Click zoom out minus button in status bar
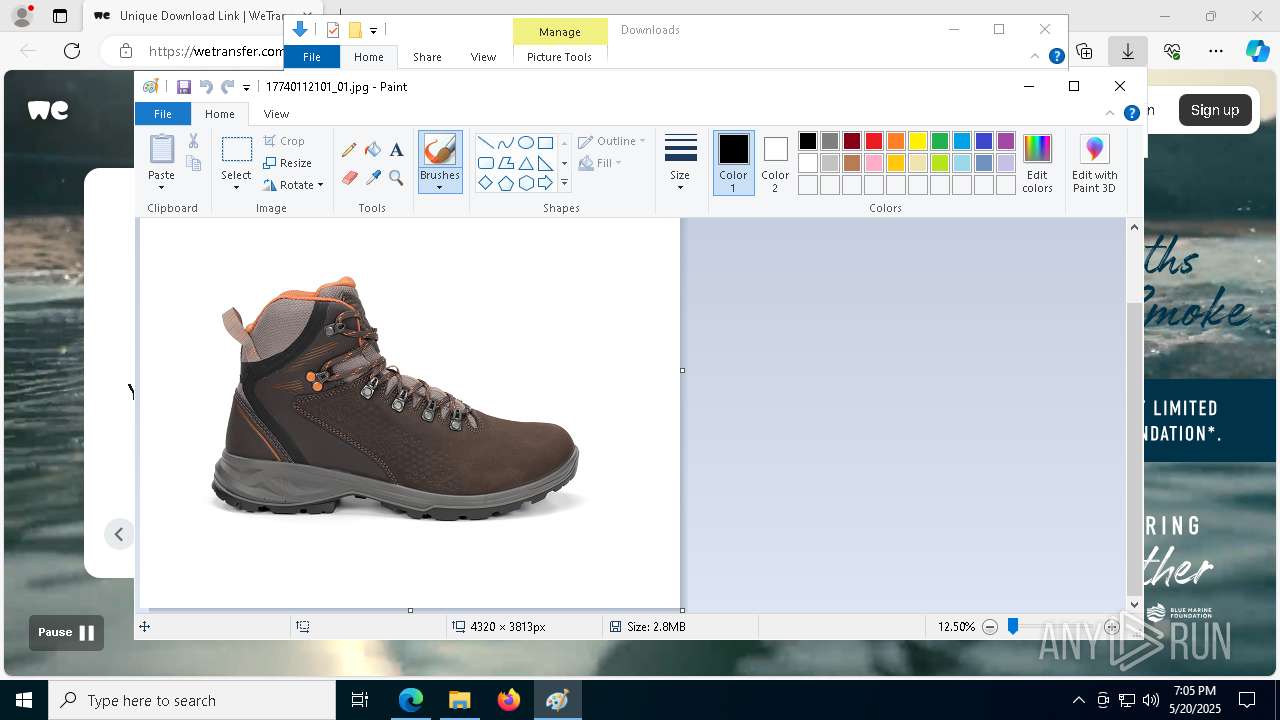Screen dimensions: 1280x720 click(990, 627)
